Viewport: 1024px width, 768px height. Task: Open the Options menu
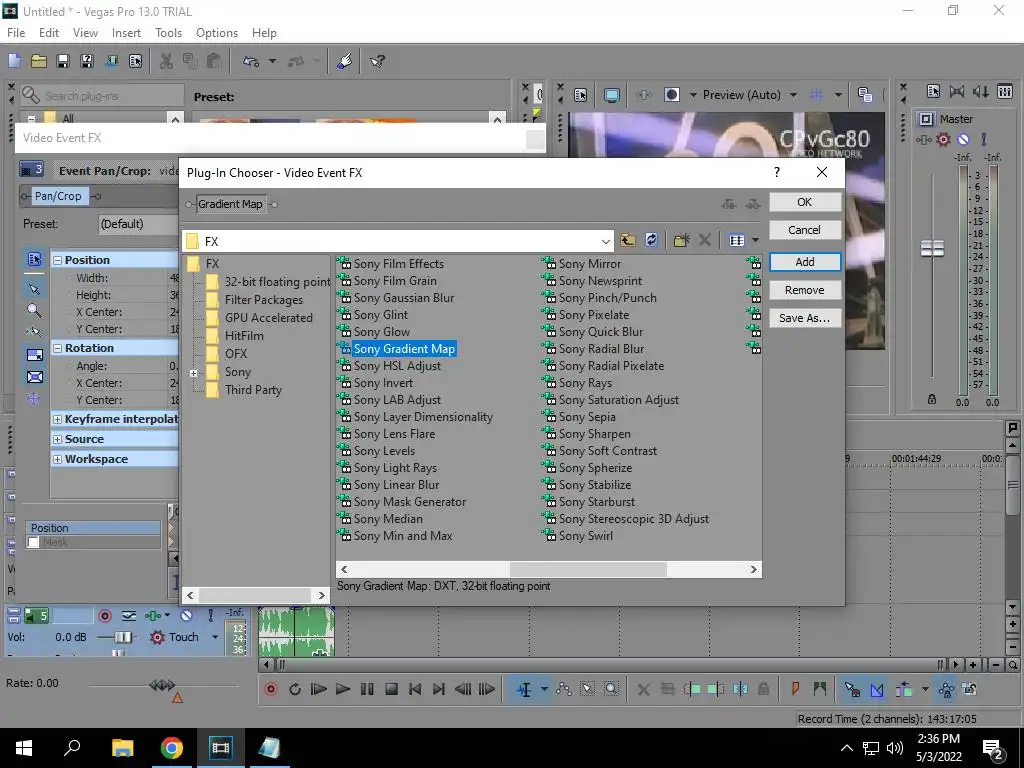pos(217,33)
